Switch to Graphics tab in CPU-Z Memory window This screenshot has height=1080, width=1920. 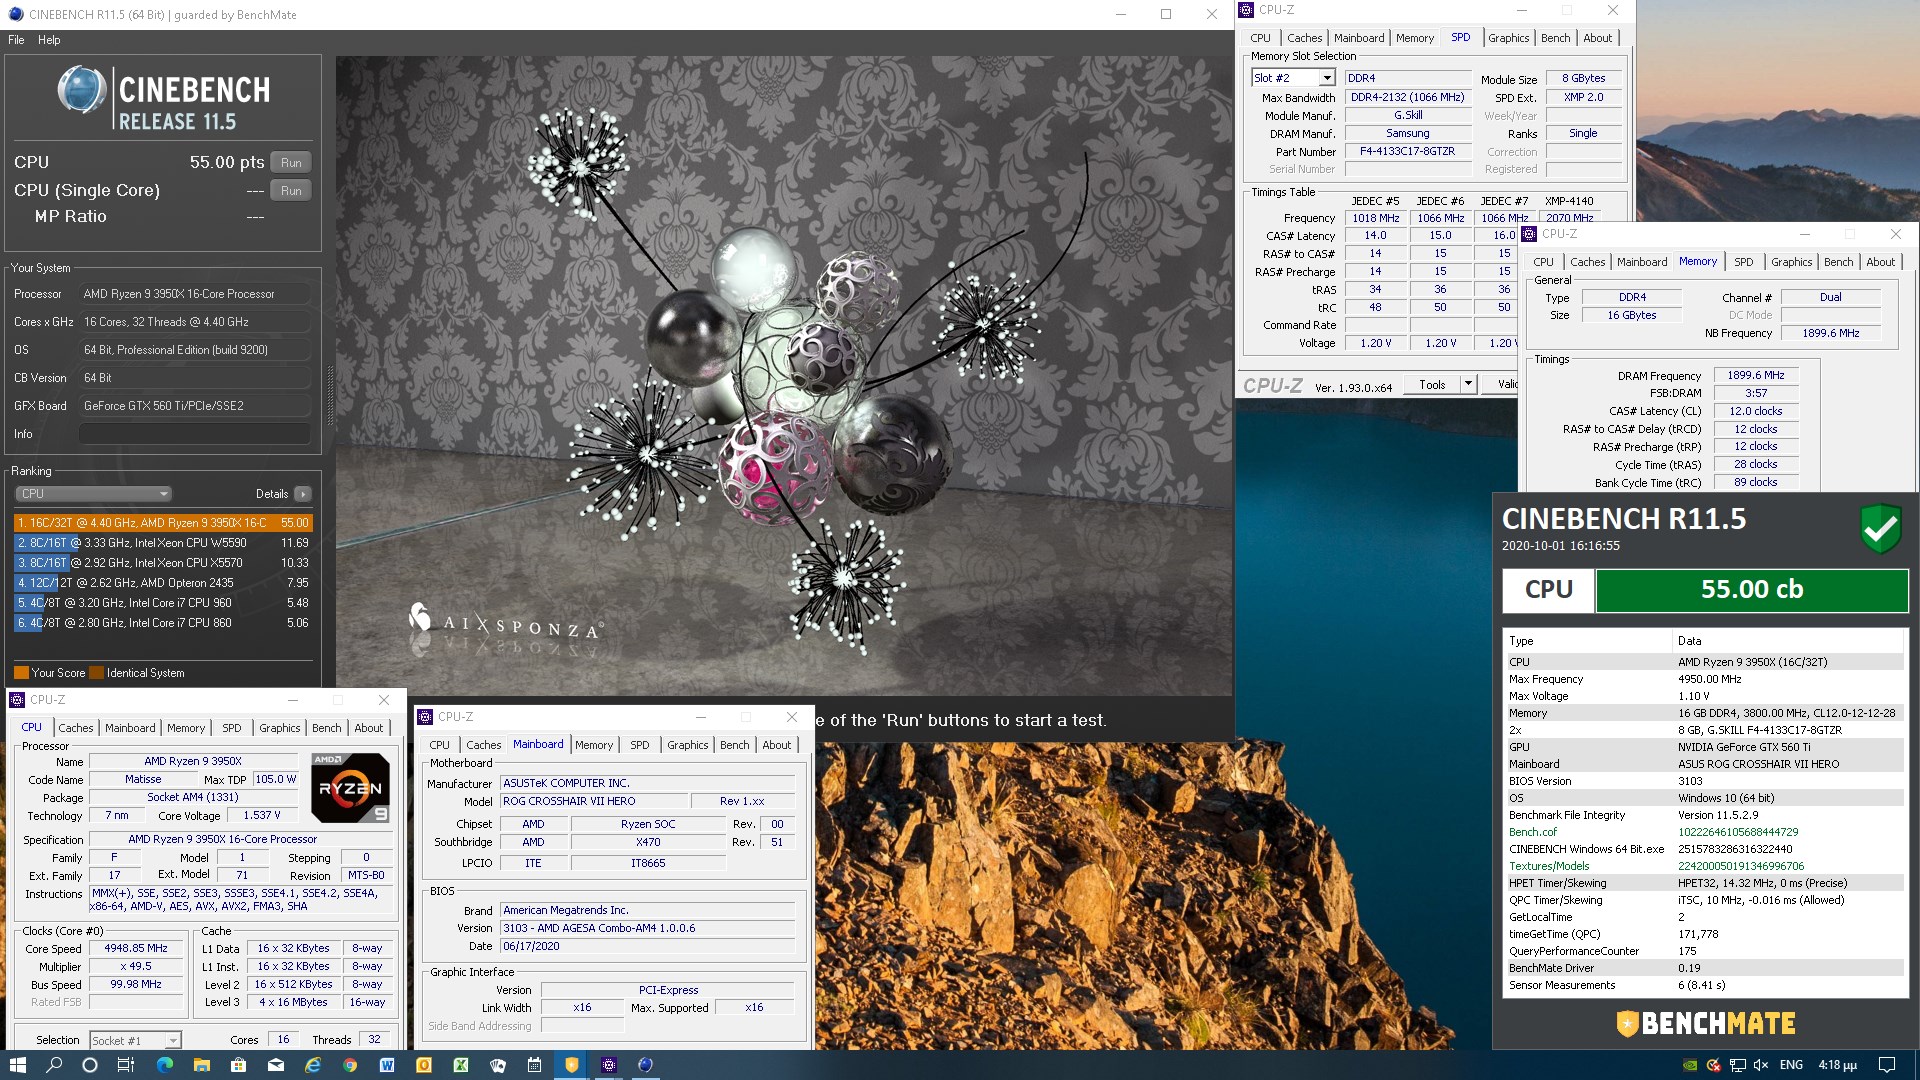tap(1791, 262)
